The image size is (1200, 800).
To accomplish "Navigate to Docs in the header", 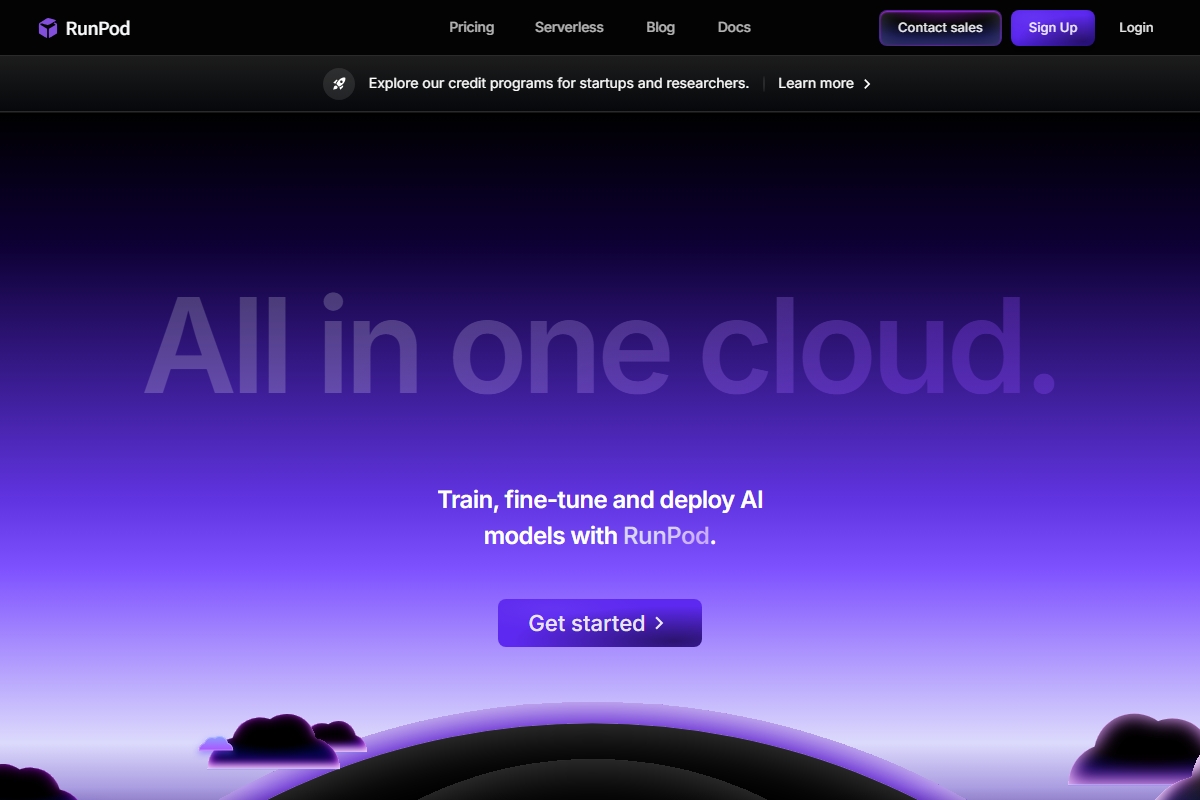I will 734,28.
